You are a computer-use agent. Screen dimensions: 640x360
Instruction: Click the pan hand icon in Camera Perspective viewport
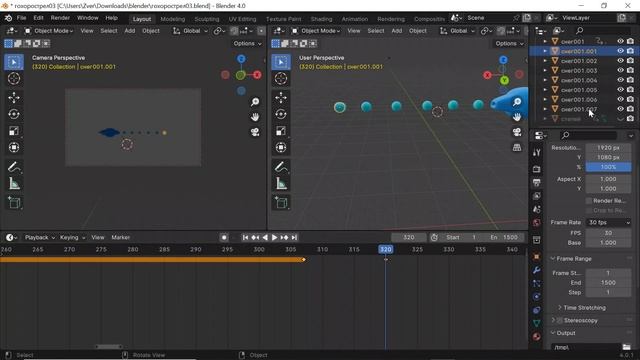coord(255,117)
